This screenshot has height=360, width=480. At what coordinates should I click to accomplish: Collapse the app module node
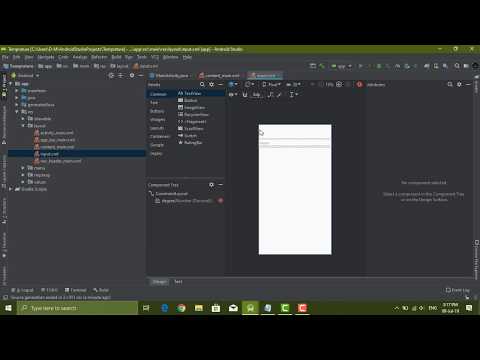(x=11, y=84)
